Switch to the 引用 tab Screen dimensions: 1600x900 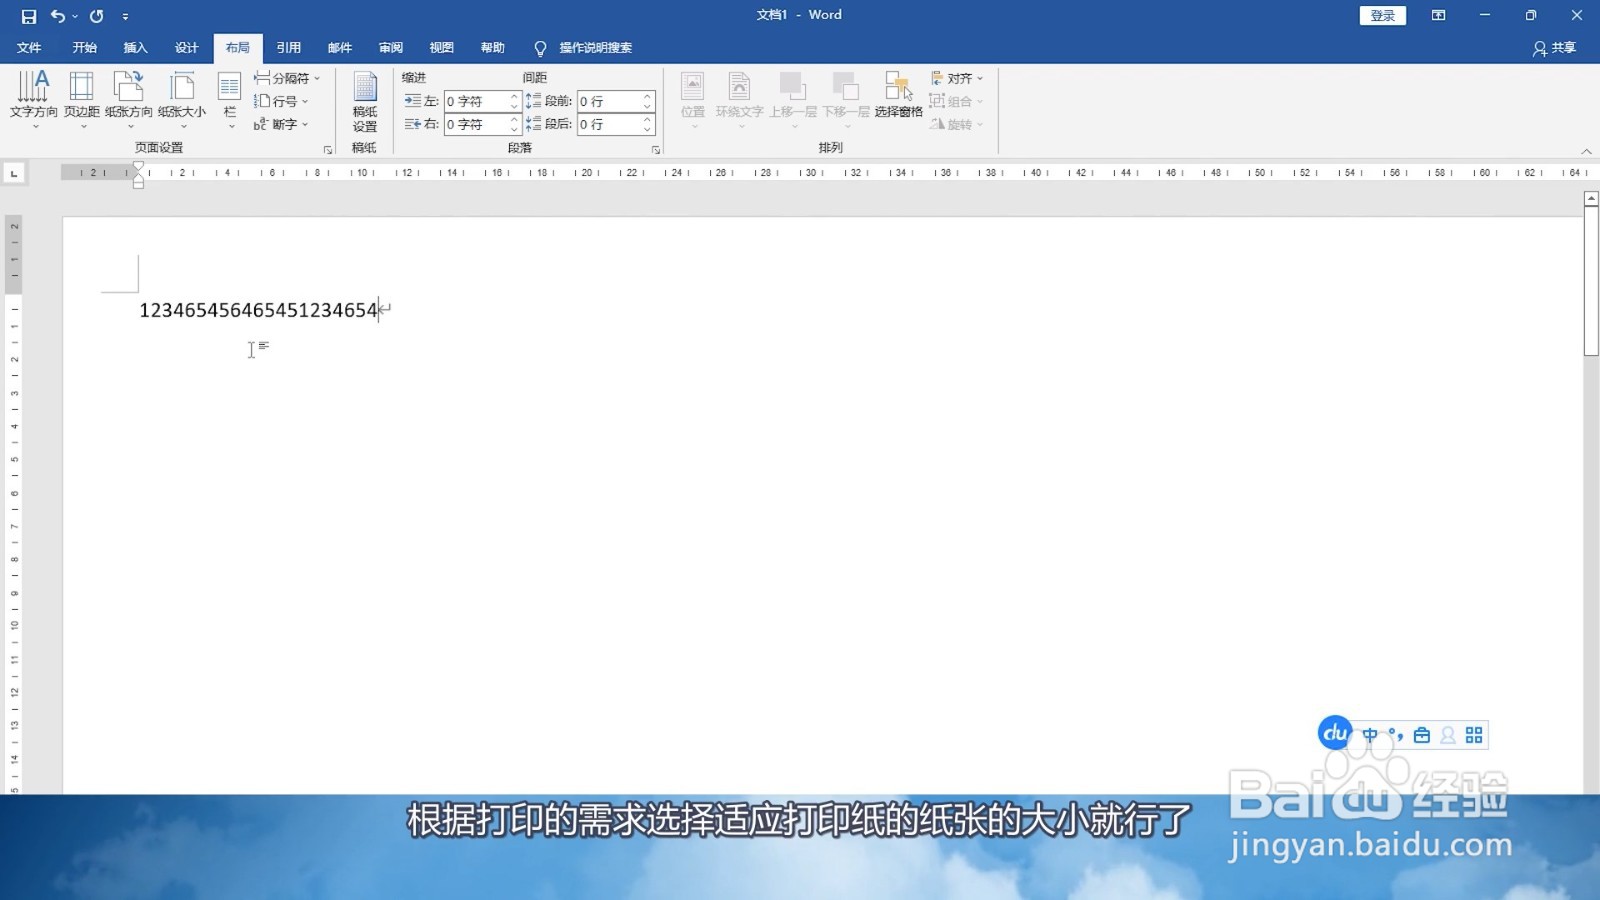tap(289, 48)
